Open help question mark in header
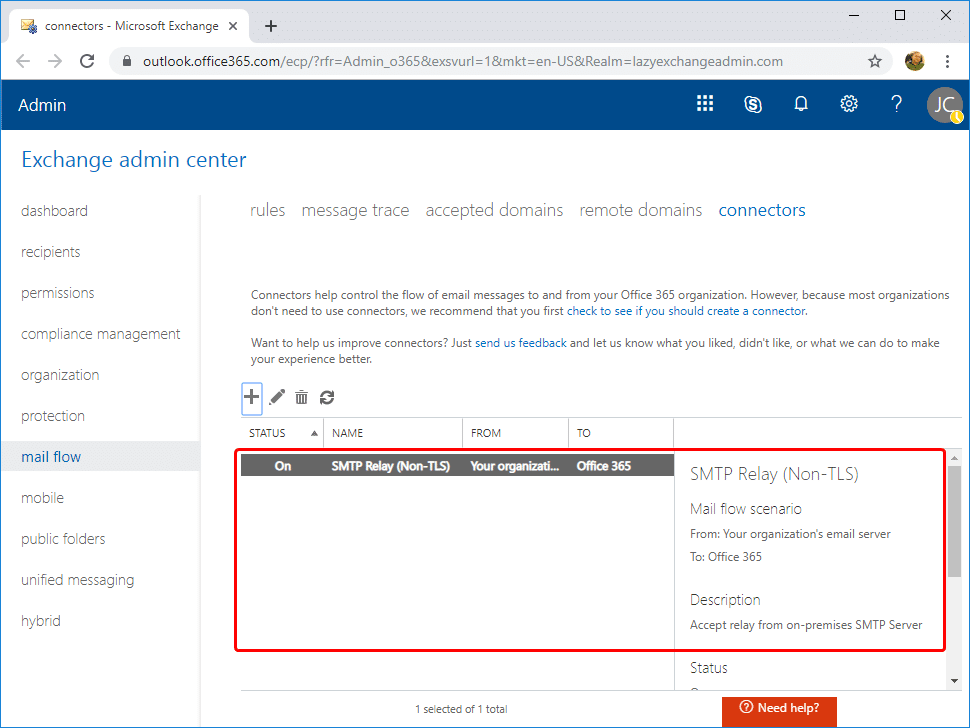 click(896, 104)
